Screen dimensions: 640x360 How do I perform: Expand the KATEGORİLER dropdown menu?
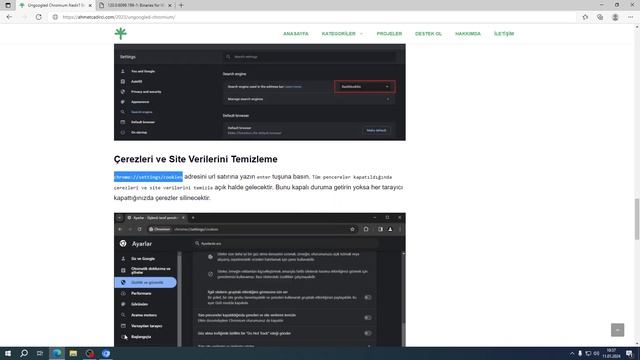tap(342, 33)
